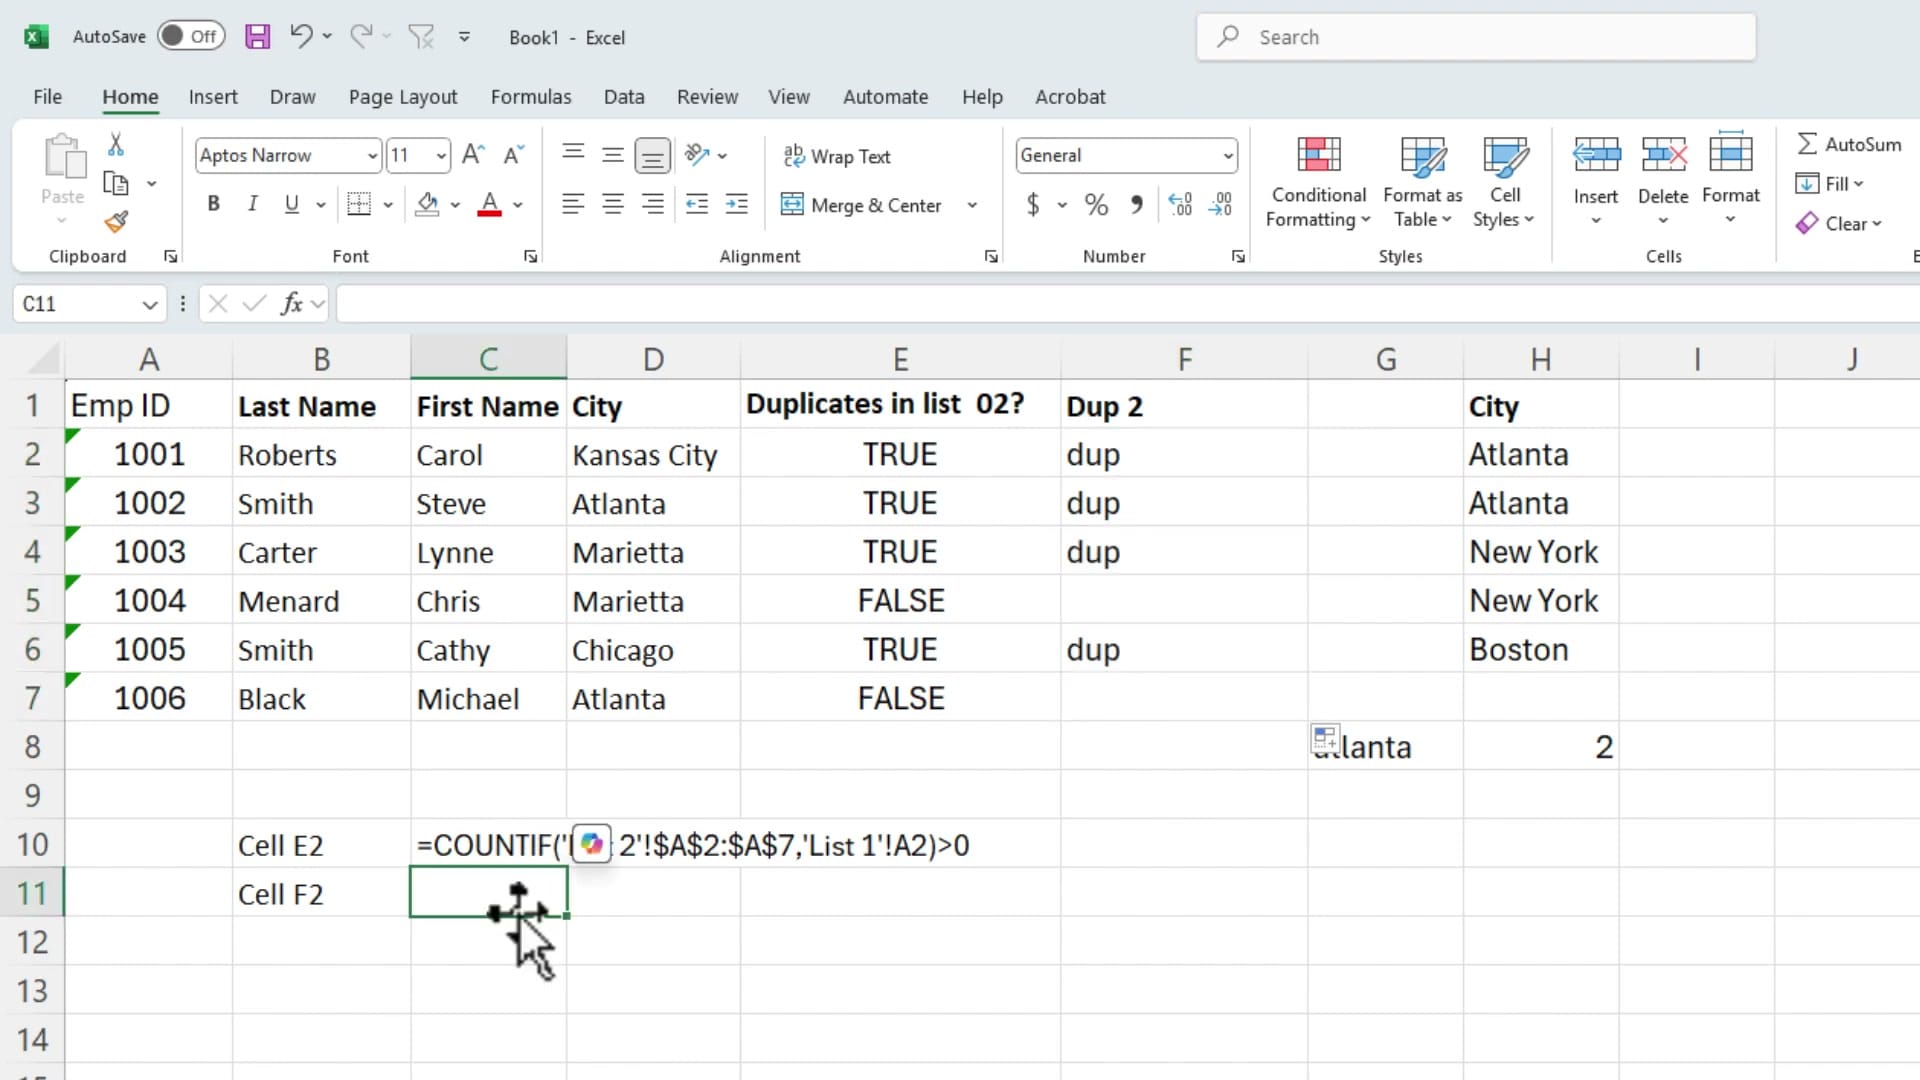Click the Cut (scissors) icon in Clipboard group

[116, 143]
